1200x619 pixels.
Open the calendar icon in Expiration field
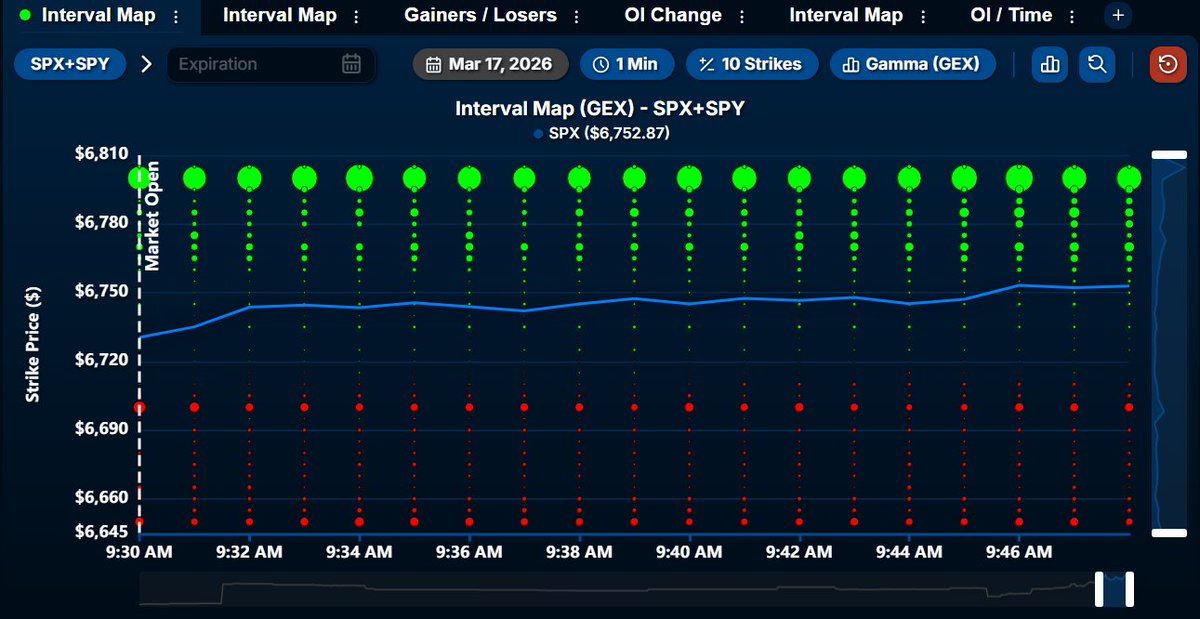tap(351, 64)
